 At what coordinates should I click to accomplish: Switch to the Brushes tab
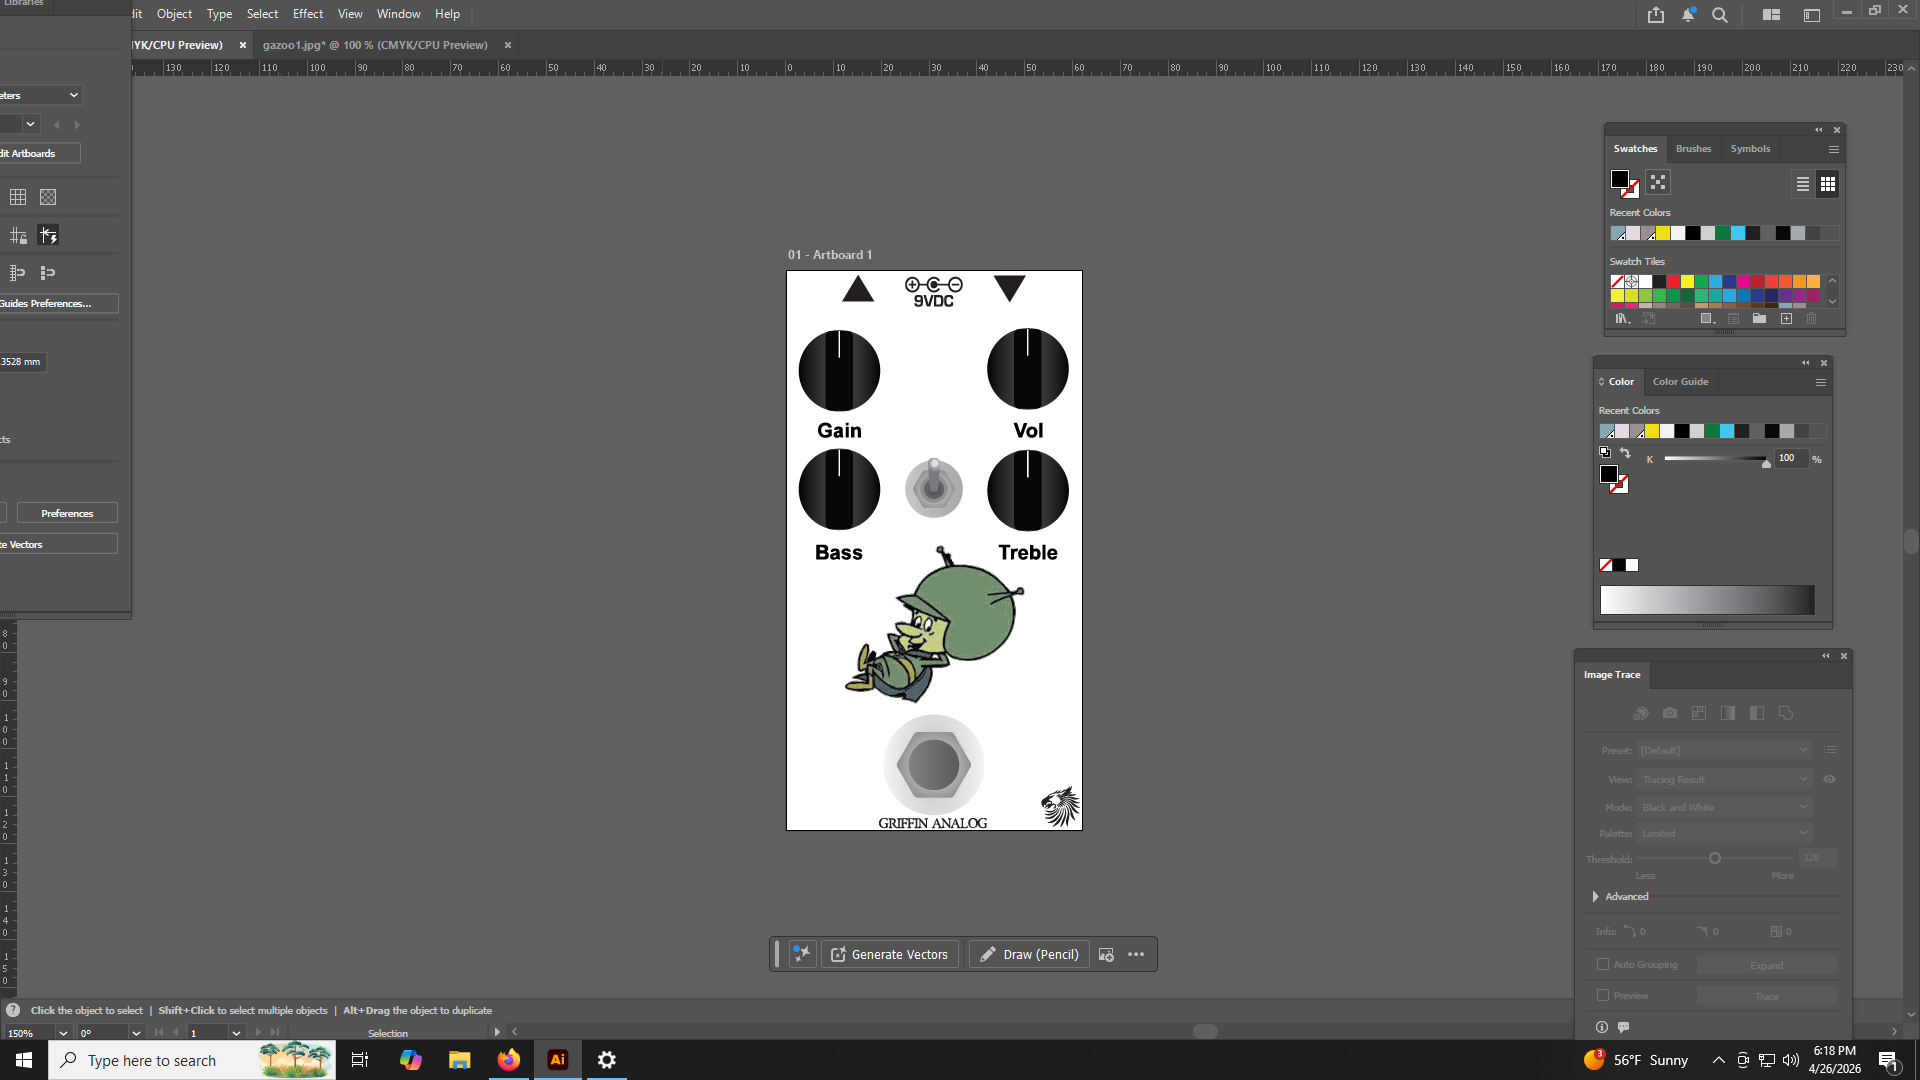1693,148
